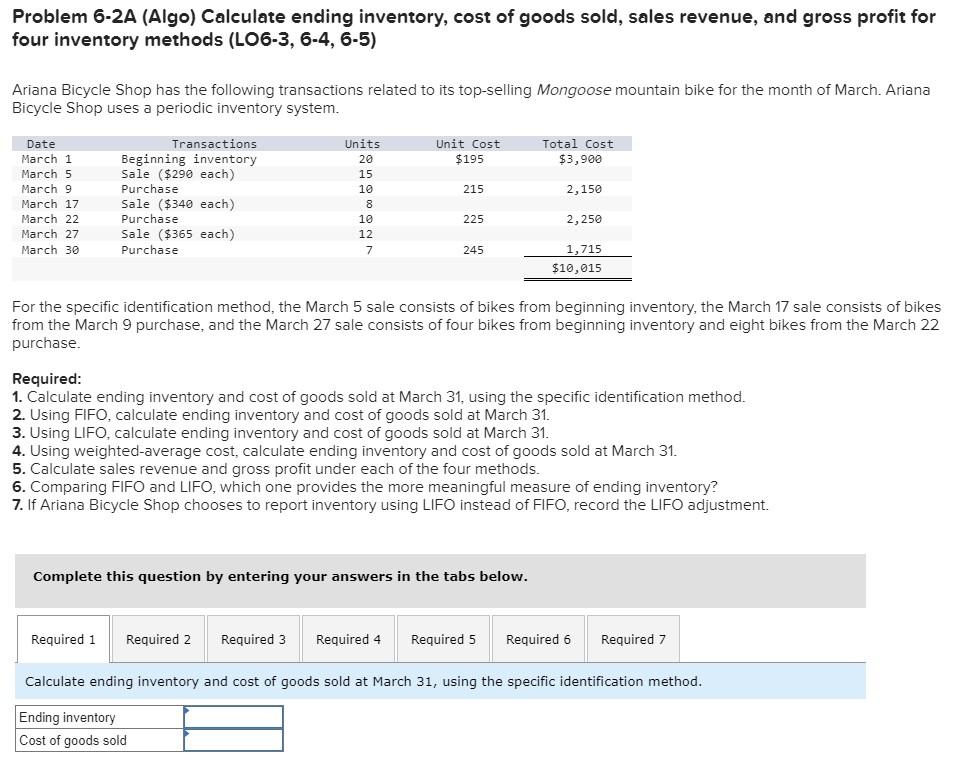Click the Total Cost column header
The image size is (957, 772).
coord(578,144)
